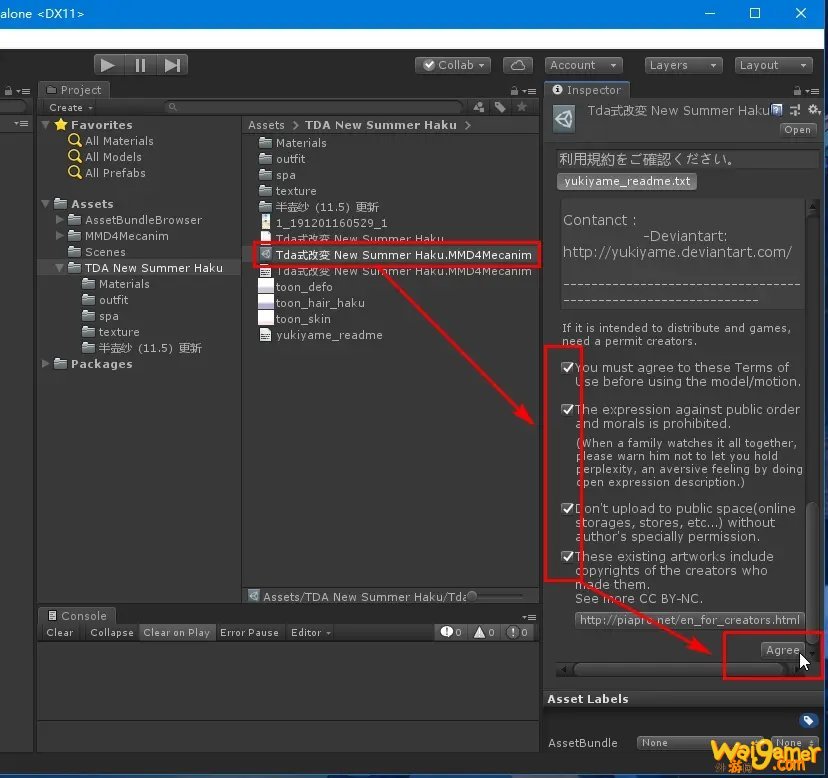Toggle the 'You must agree to these Terms' checkbox
This screenshot has height=778, width=828.
click(568, 367)
